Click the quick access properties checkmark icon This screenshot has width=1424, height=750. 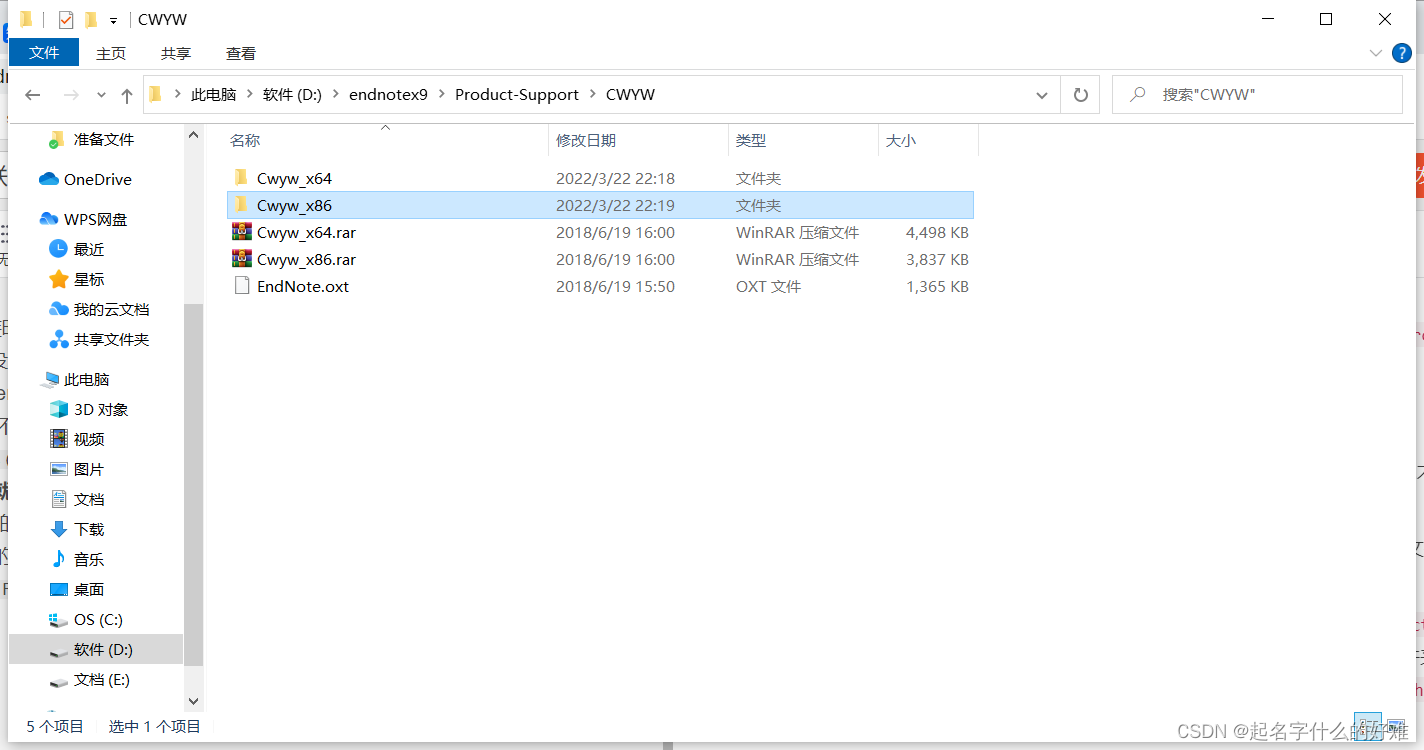click(66, 20)
